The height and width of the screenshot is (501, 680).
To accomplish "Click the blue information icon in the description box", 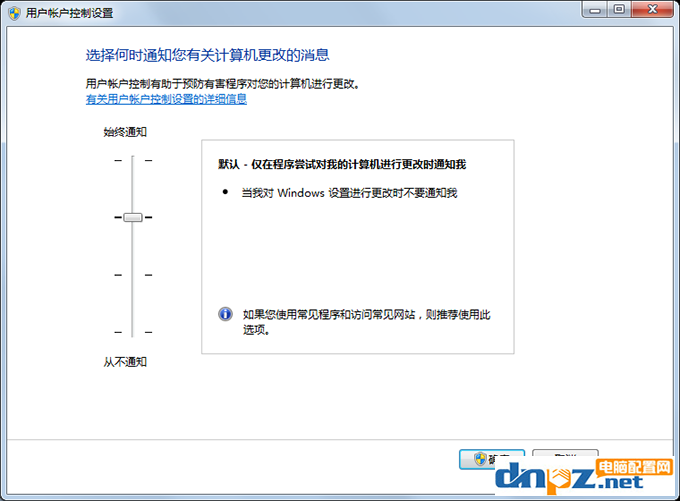I will [x=225, y=314].
